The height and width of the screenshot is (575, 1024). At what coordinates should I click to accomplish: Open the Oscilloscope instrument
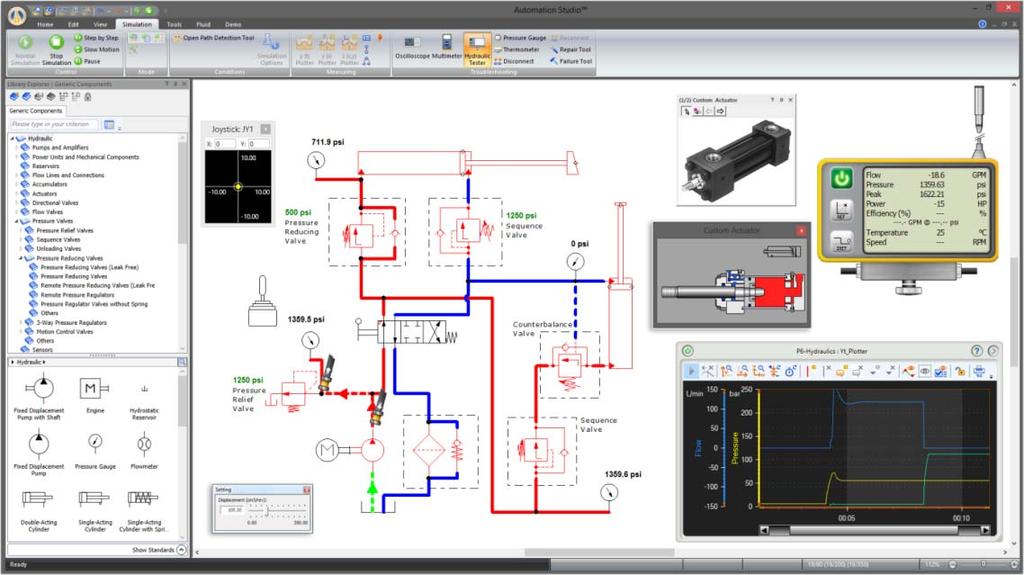[412, 48]
